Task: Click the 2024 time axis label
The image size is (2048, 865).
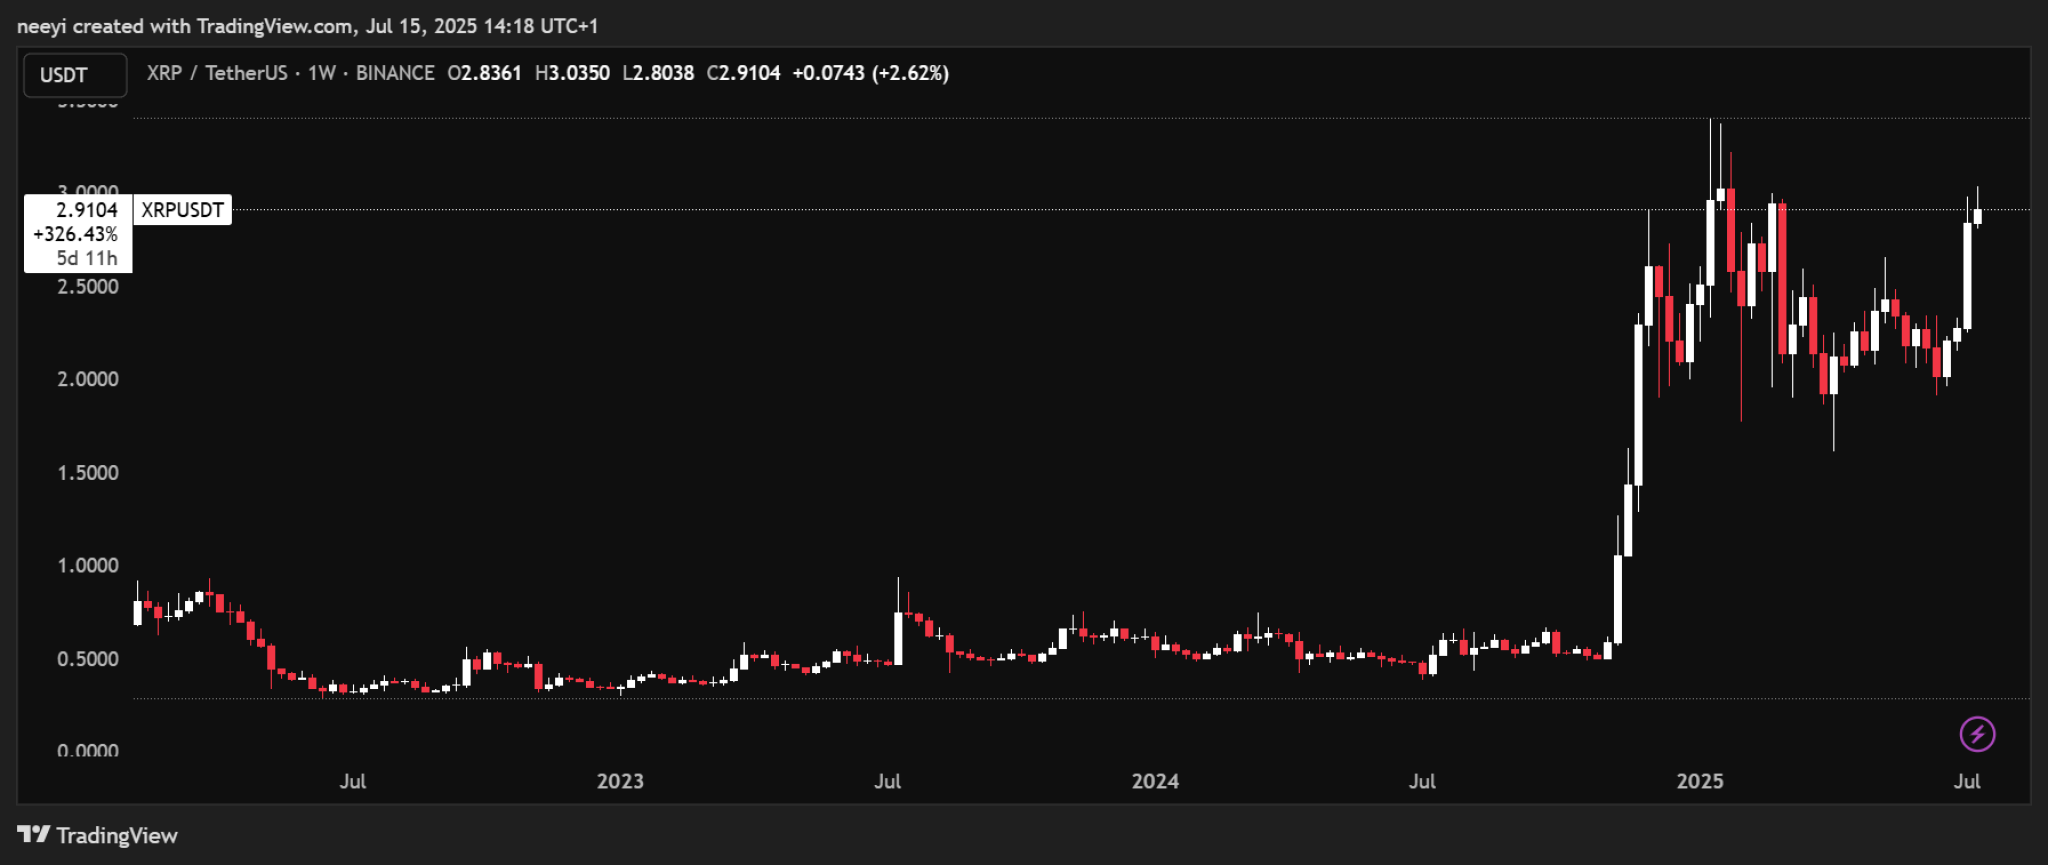Action: (1155, 781)
